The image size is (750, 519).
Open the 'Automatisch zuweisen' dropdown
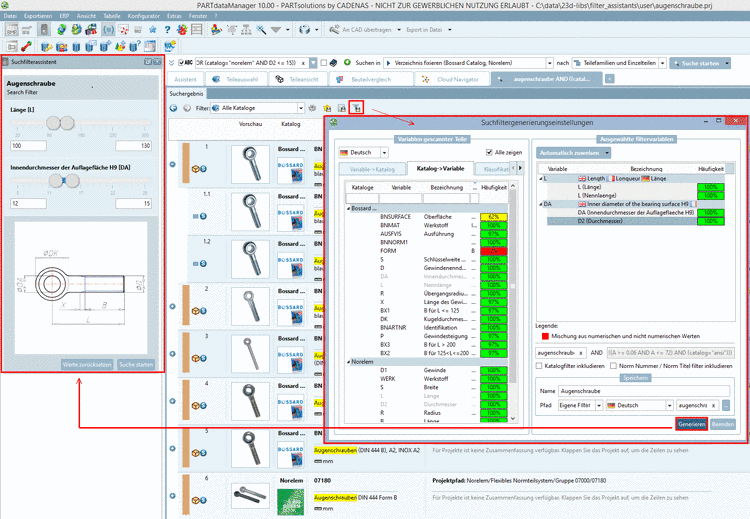tap(572, 153)
